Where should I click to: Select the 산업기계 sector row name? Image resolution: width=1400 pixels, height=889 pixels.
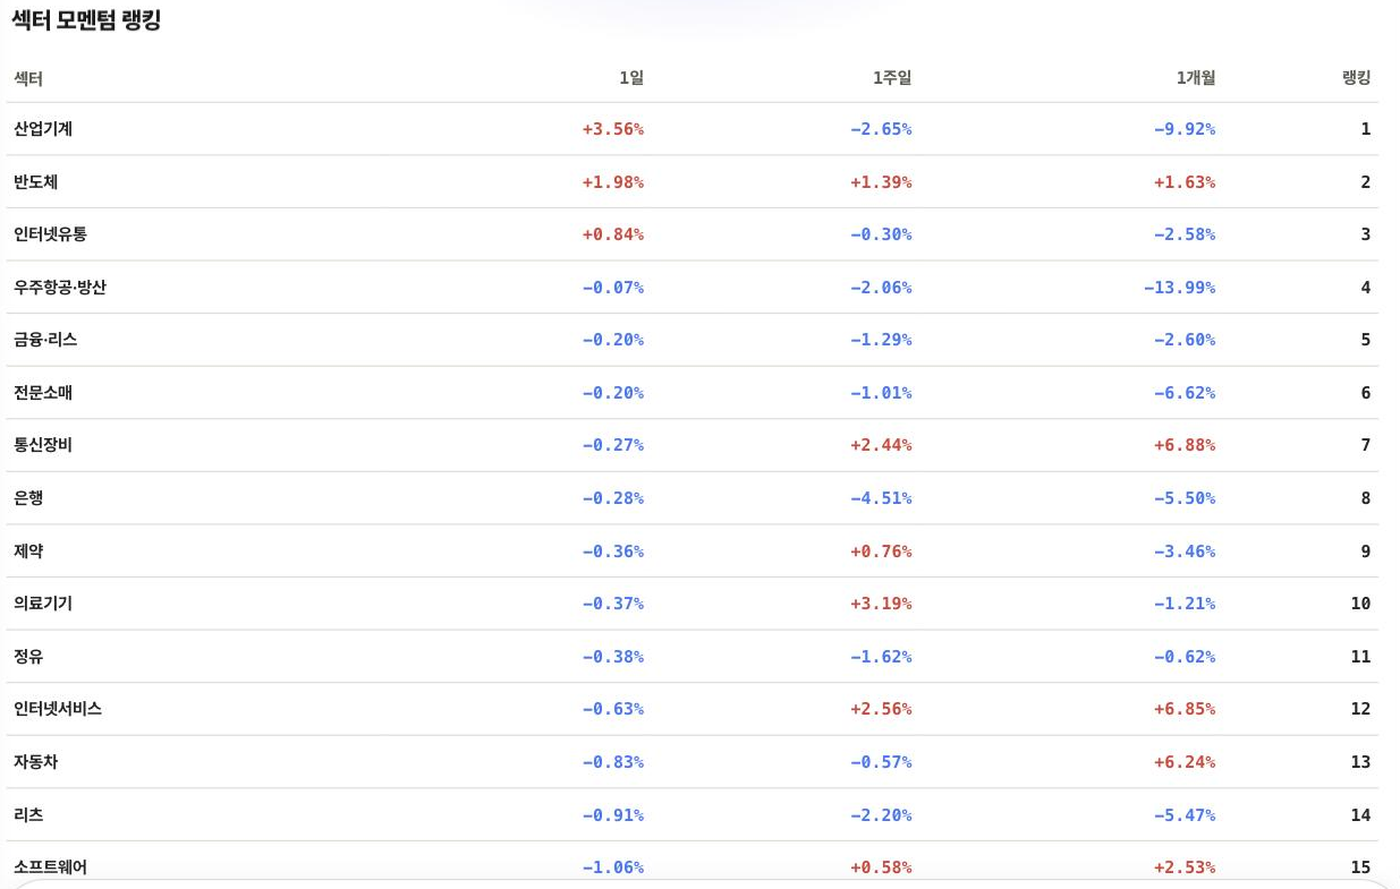click(43, 129)
